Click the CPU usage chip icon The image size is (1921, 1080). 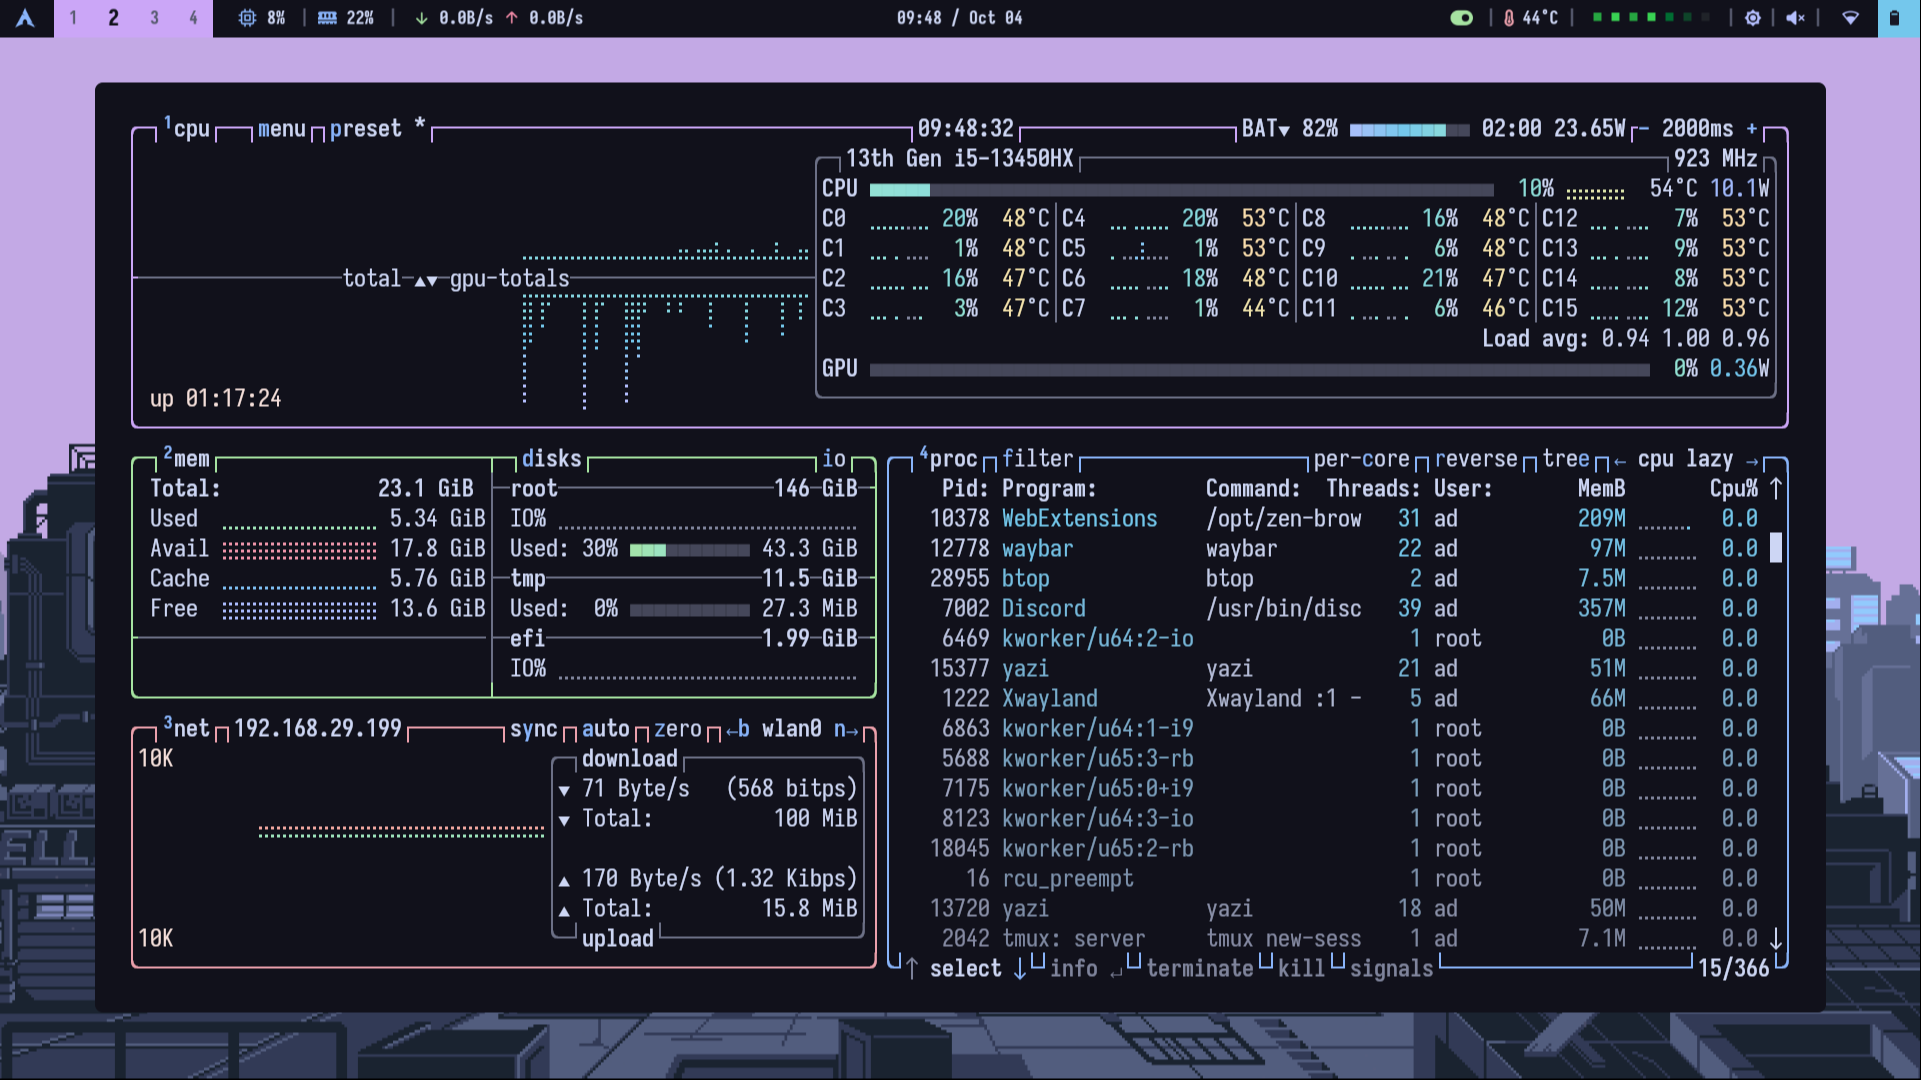[x=247, y=18]
